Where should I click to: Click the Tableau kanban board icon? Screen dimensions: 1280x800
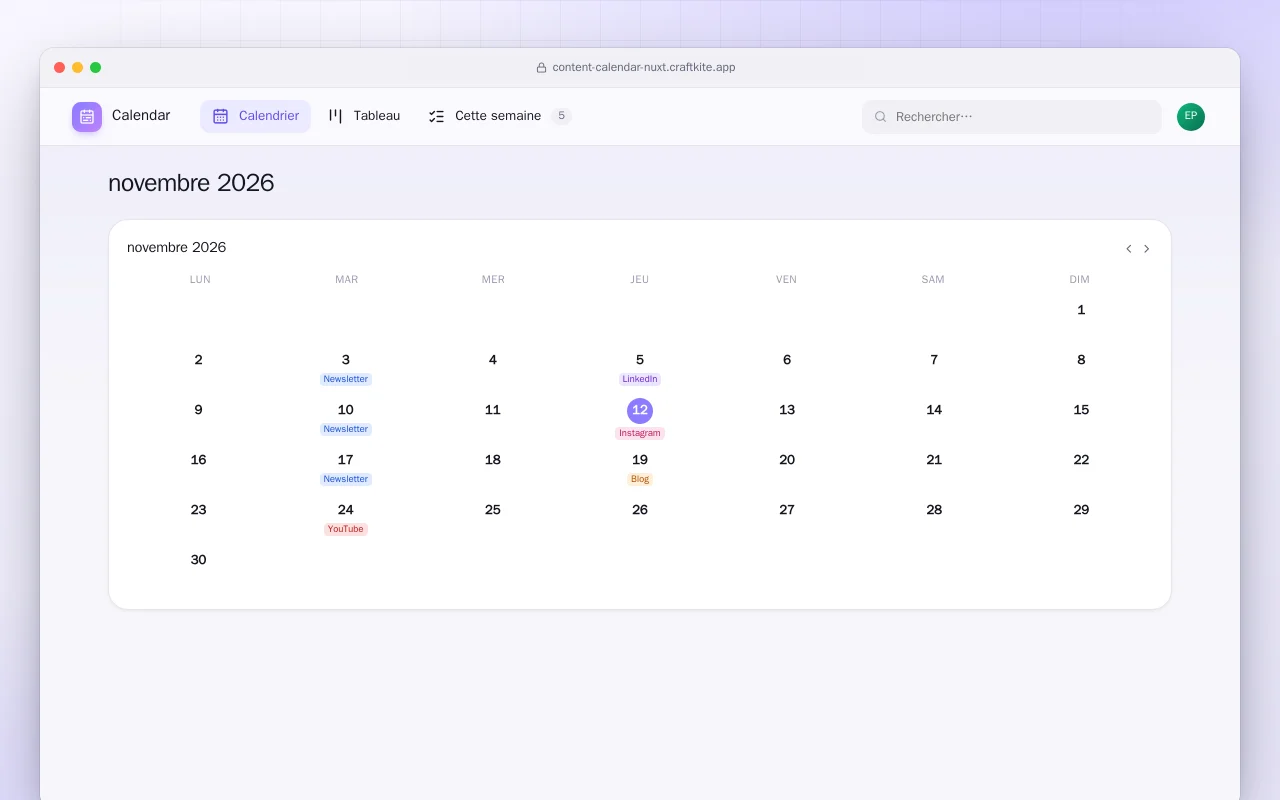pos(336,116)
